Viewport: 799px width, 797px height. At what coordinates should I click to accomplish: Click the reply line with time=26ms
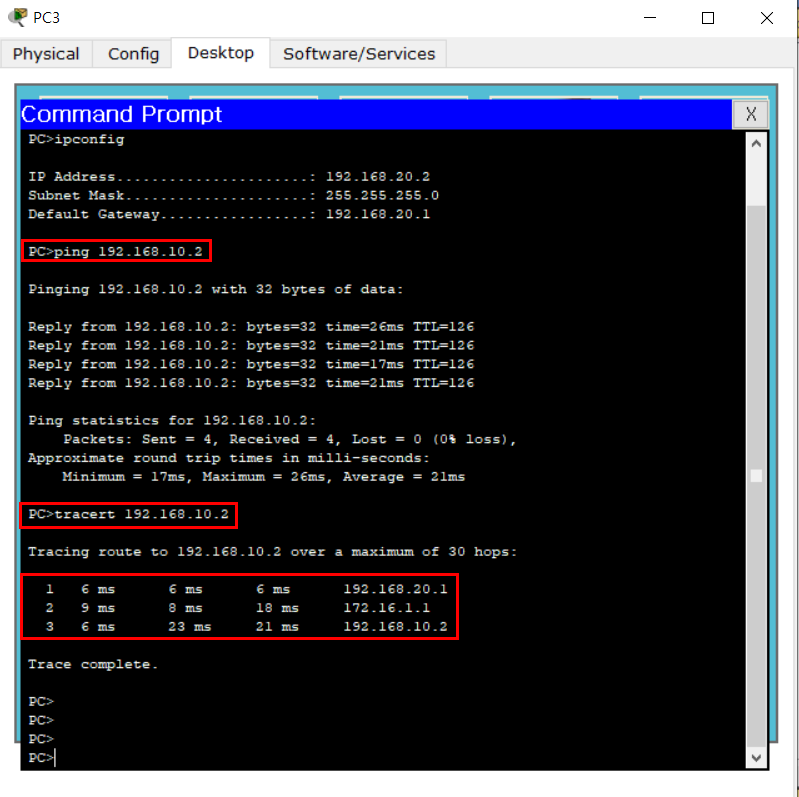click(x=251, y=327)
